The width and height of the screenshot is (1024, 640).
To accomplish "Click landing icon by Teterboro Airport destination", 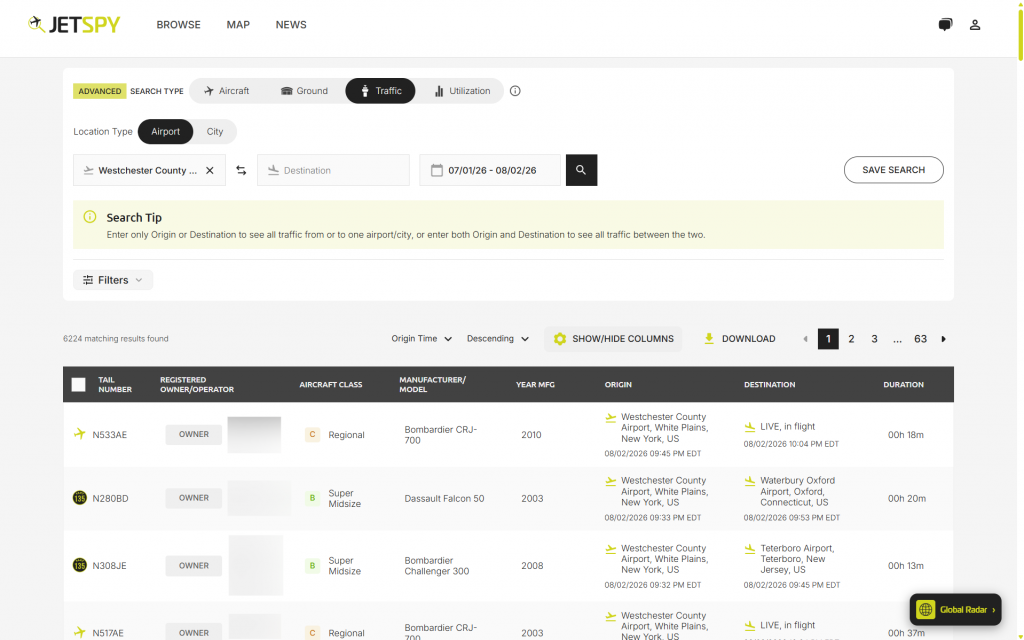I will tap(750, 549).
